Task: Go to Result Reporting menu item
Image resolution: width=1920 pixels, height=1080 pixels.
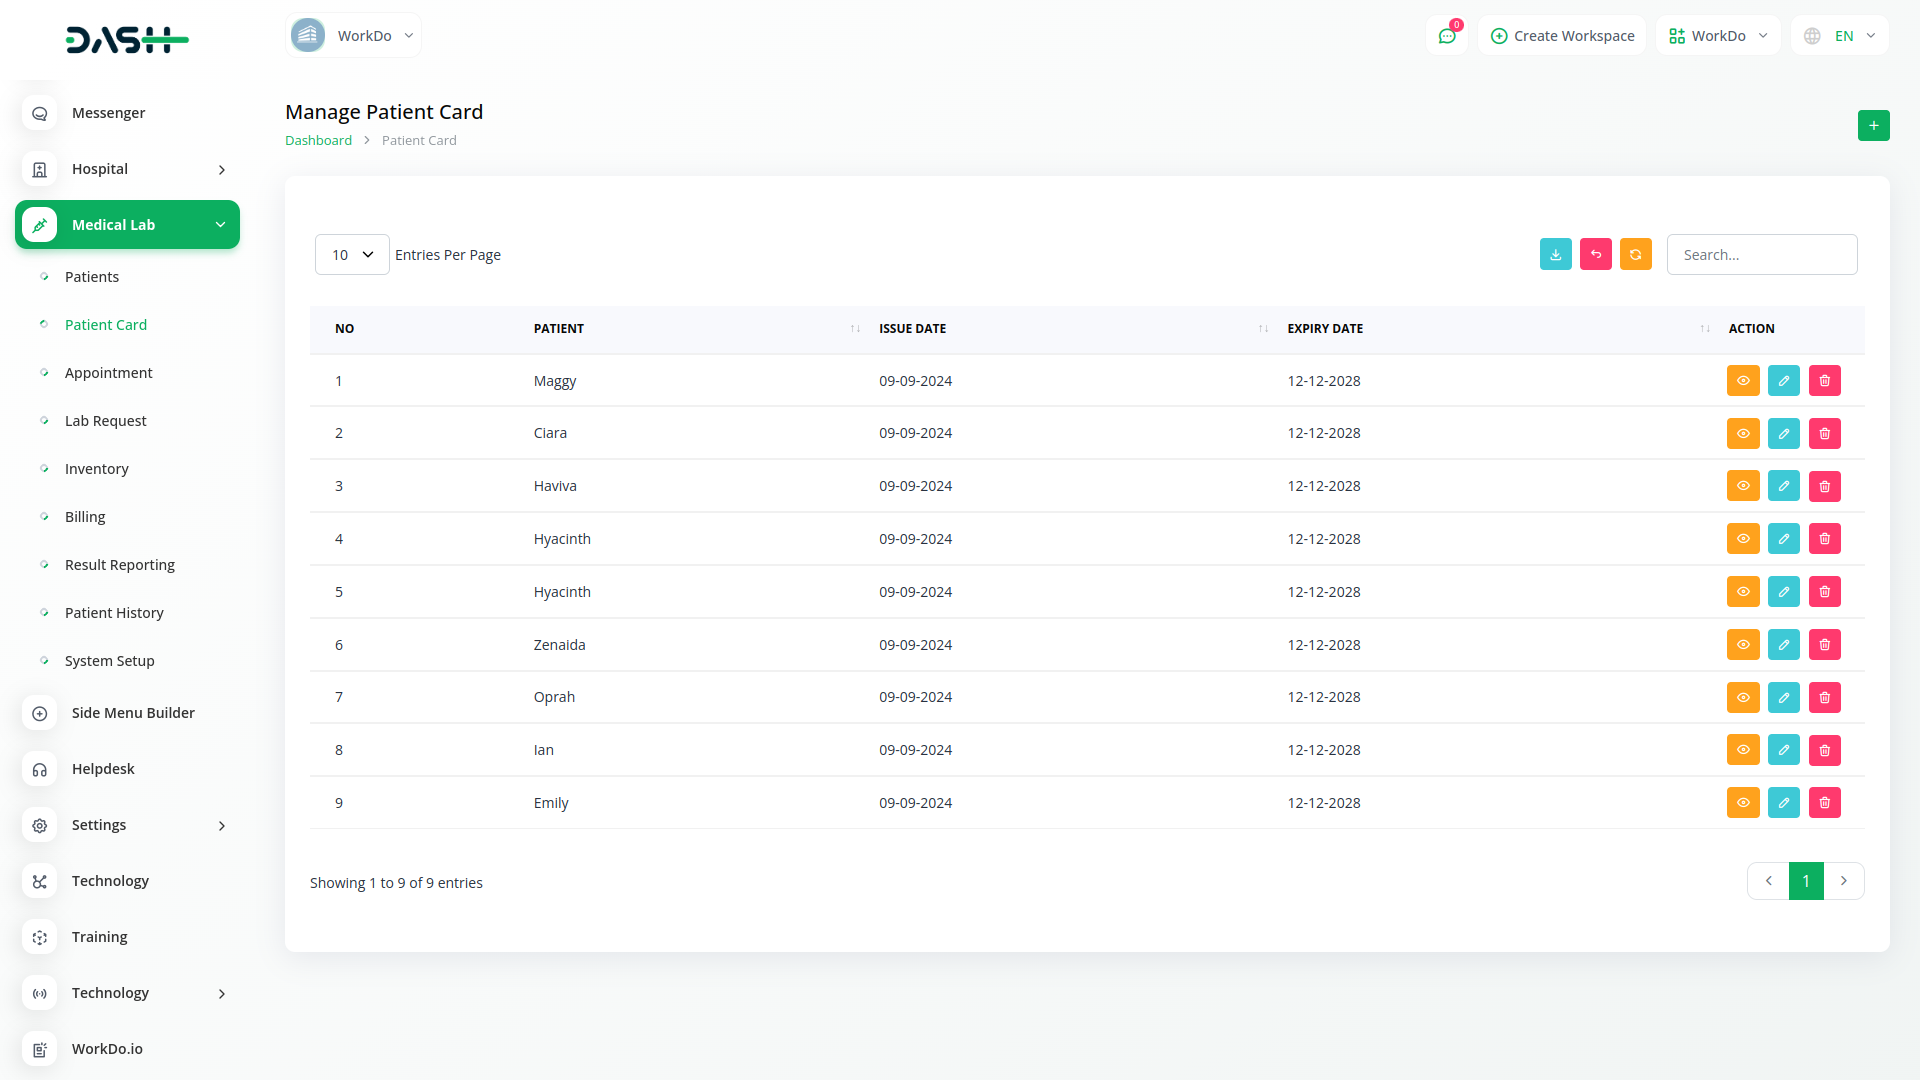Action: 119,565
